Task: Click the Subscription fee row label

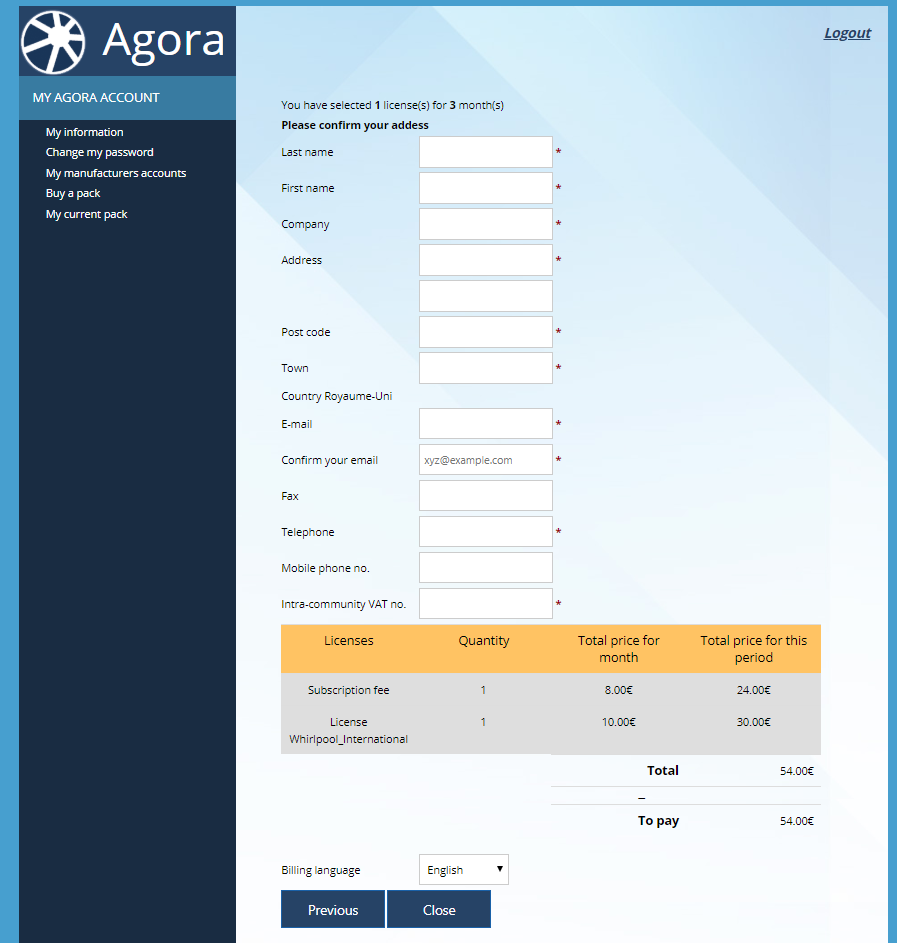Action: click(x=349, y=690)
